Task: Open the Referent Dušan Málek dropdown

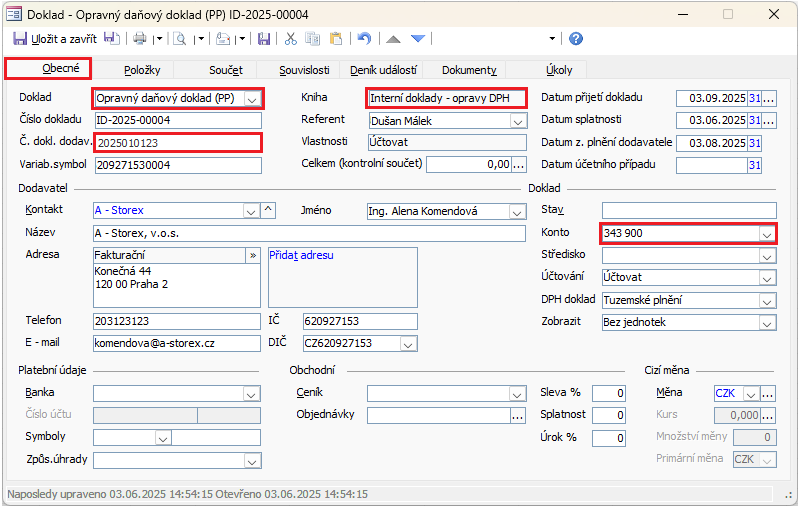Action: coord(518,121)
